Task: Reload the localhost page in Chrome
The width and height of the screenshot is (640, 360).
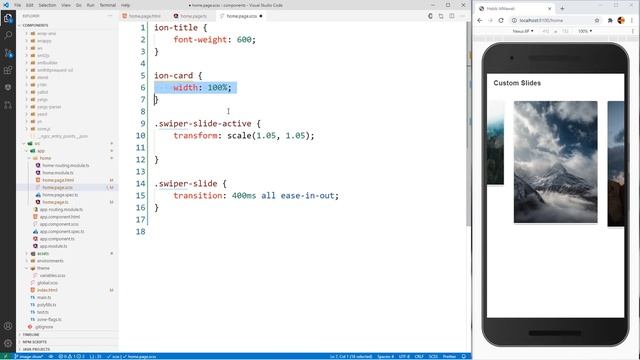Action: tap(501, 20)
